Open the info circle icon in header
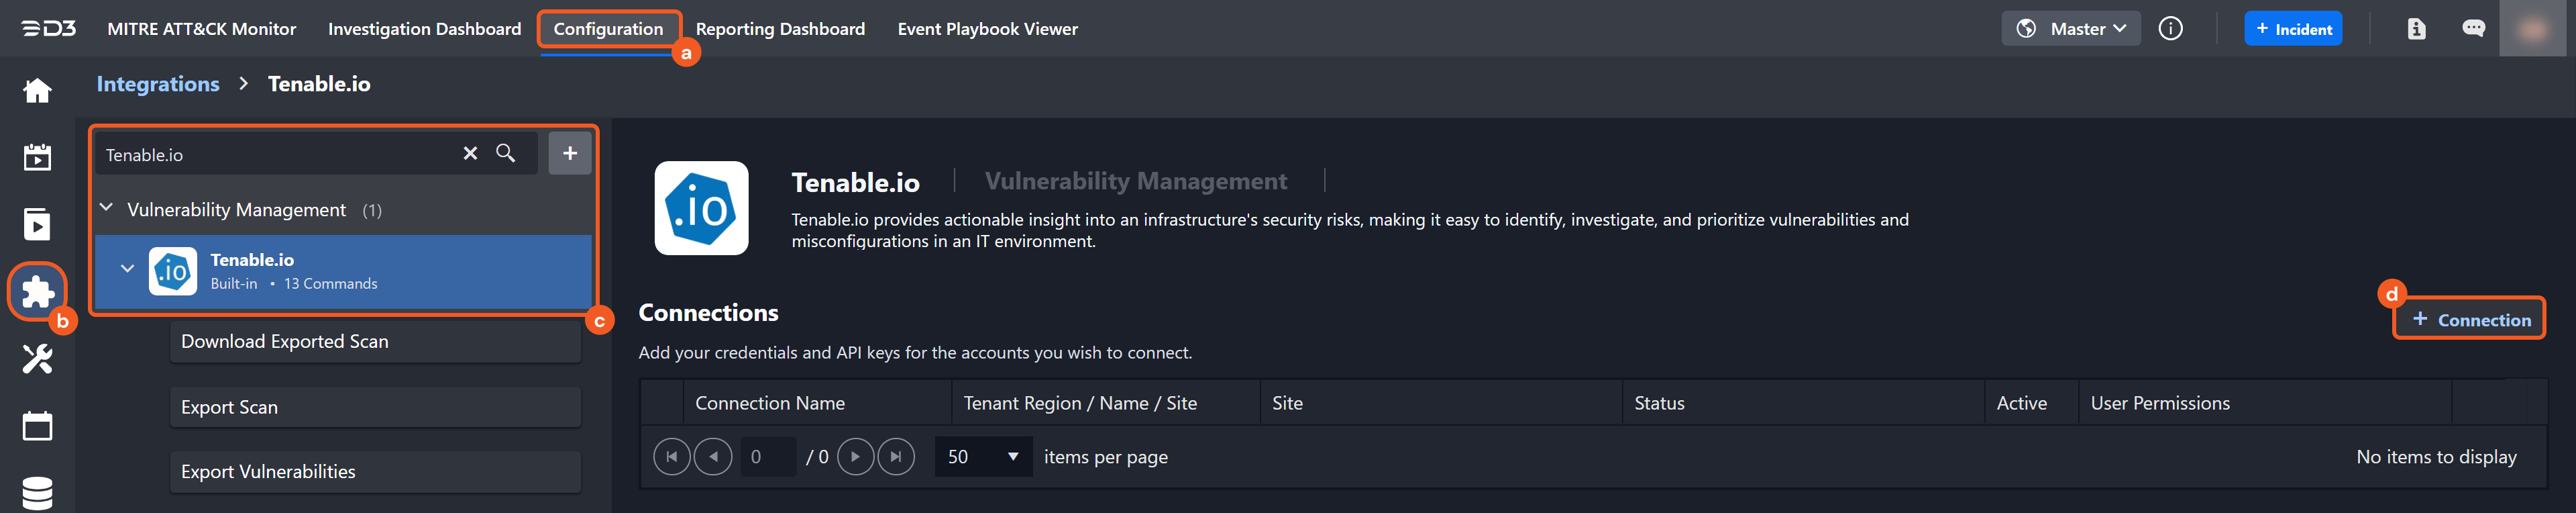Viewport: 2576px width, 513px height. [x=2170, y=29]
